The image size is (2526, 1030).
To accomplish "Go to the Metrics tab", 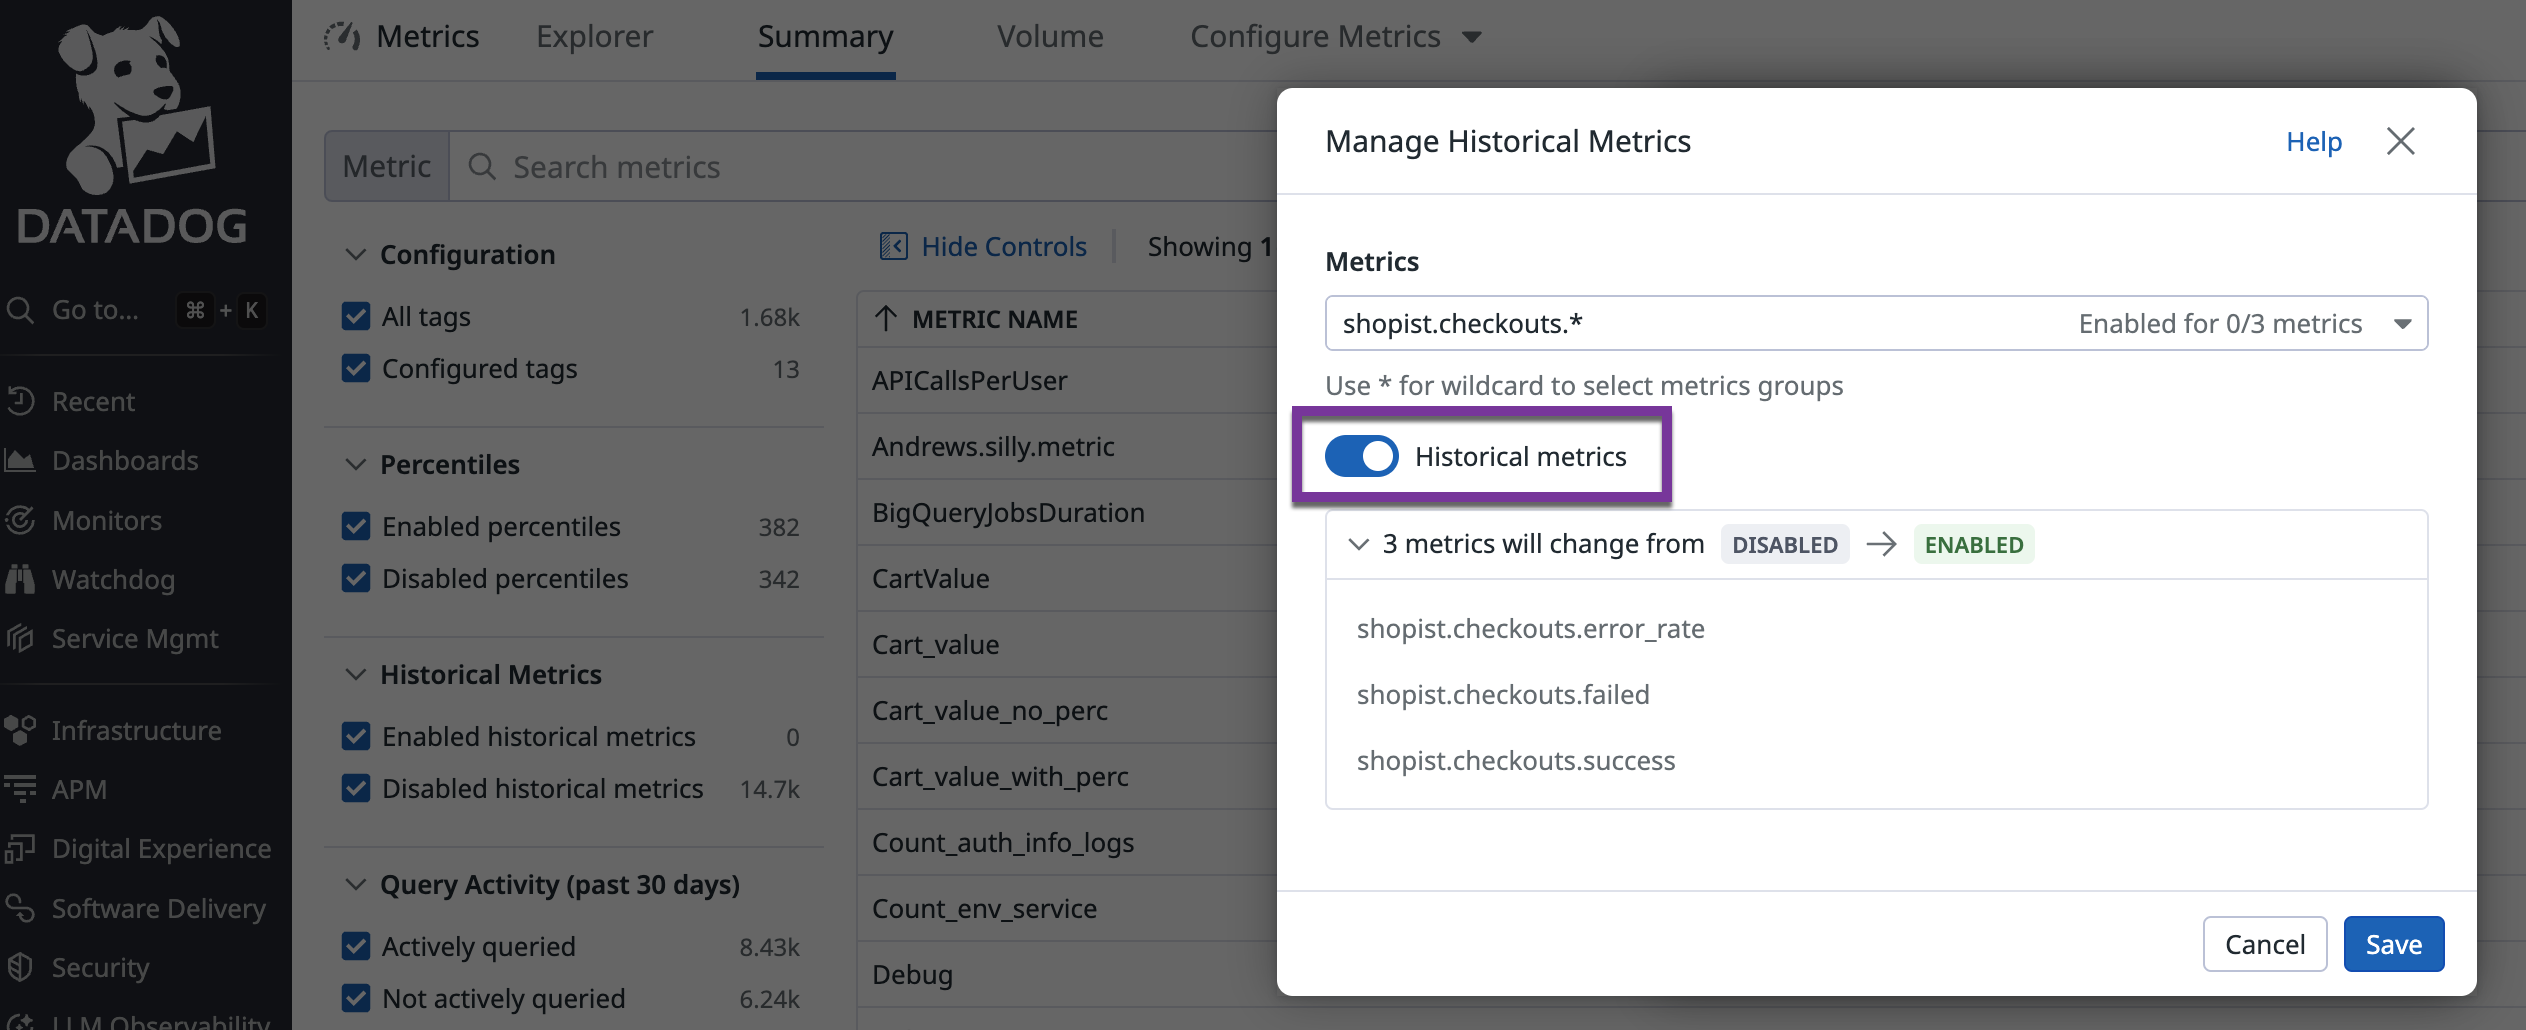I will (x=427, y=37).
